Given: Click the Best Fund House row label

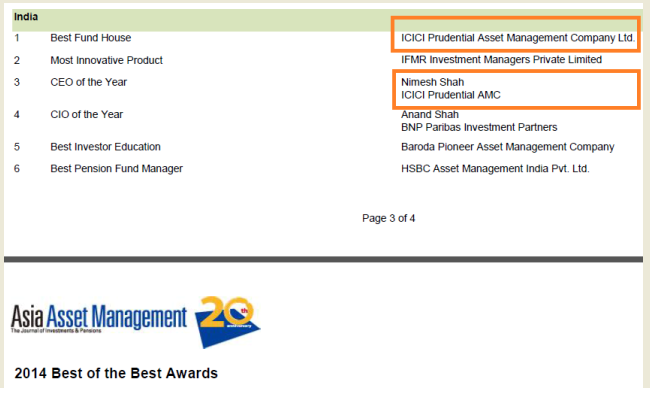Looking at the screenshot, I should (90, 38).
